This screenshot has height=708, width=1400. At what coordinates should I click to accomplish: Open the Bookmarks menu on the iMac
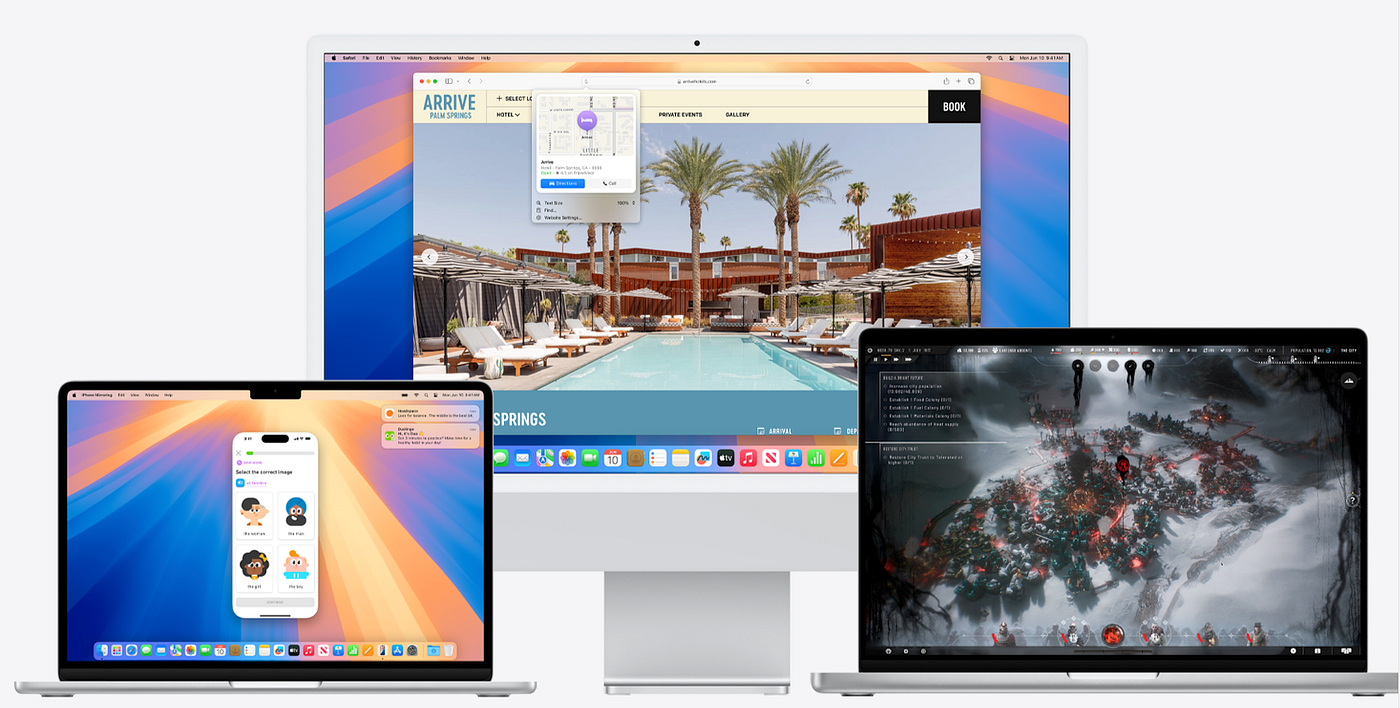440,58
